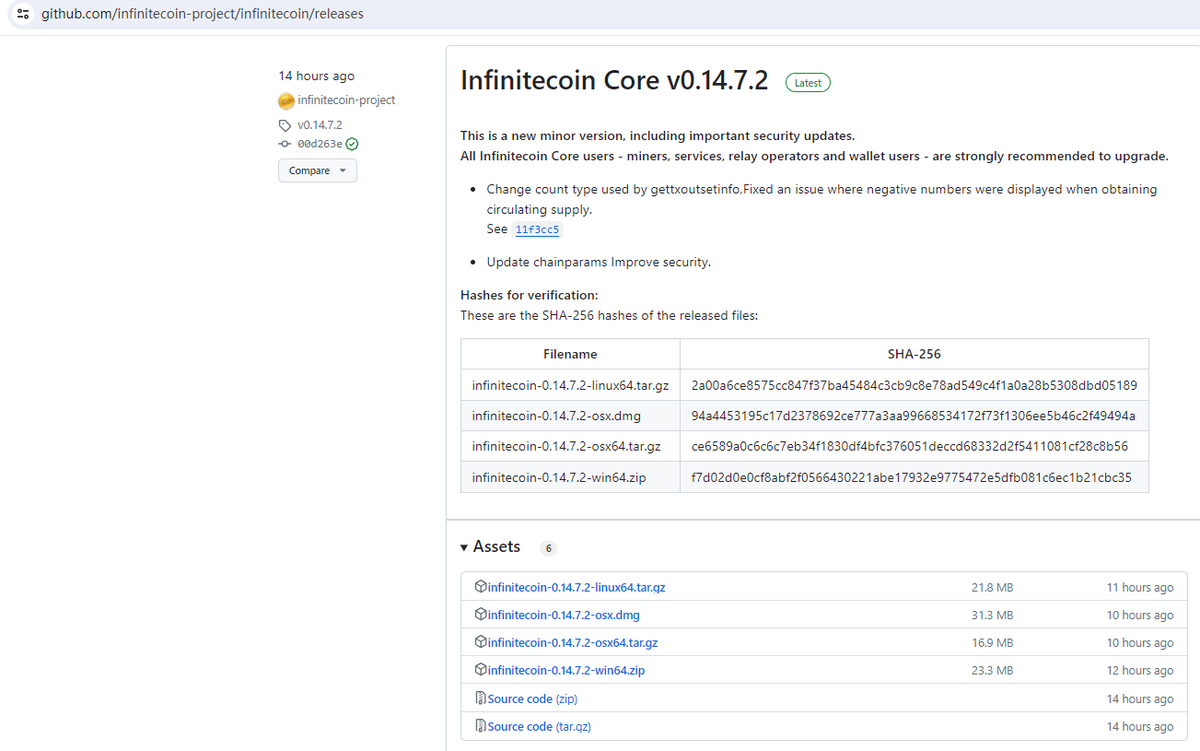The height and width of the screenshot is (751, 1200).
Task: Download Source code (tar.gz)
Action: (539, 727)
